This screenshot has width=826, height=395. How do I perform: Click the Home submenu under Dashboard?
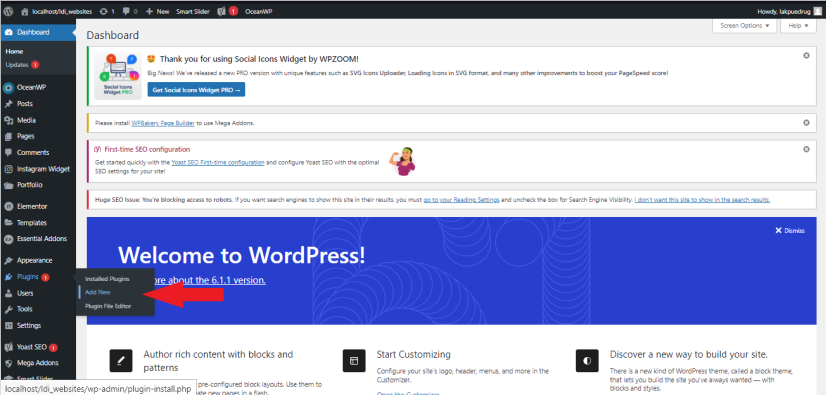pos(14,52)
